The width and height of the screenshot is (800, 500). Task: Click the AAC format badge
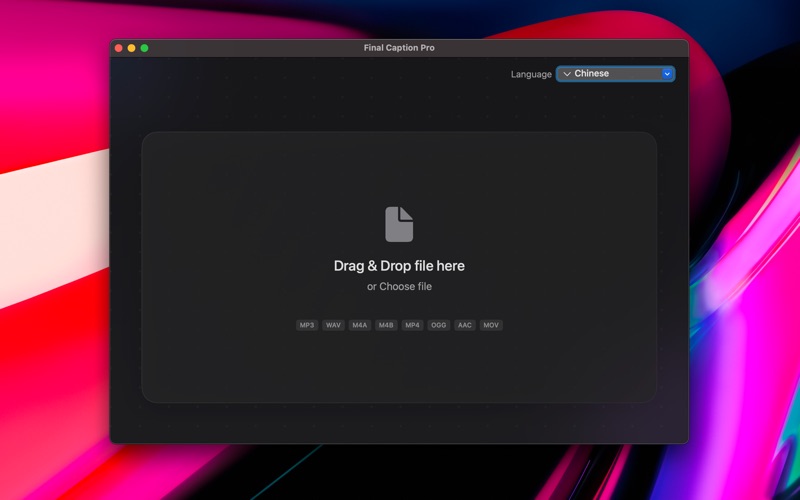pos(465,325)
